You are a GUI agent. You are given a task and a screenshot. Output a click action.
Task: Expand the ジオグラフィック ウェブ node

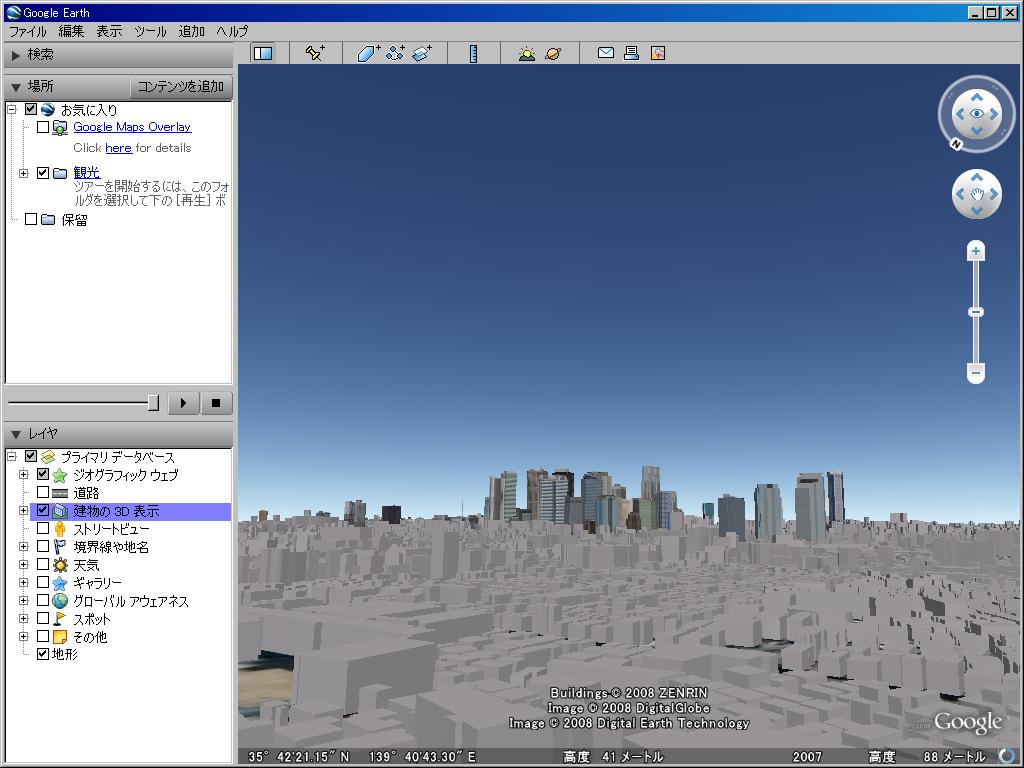24,475
